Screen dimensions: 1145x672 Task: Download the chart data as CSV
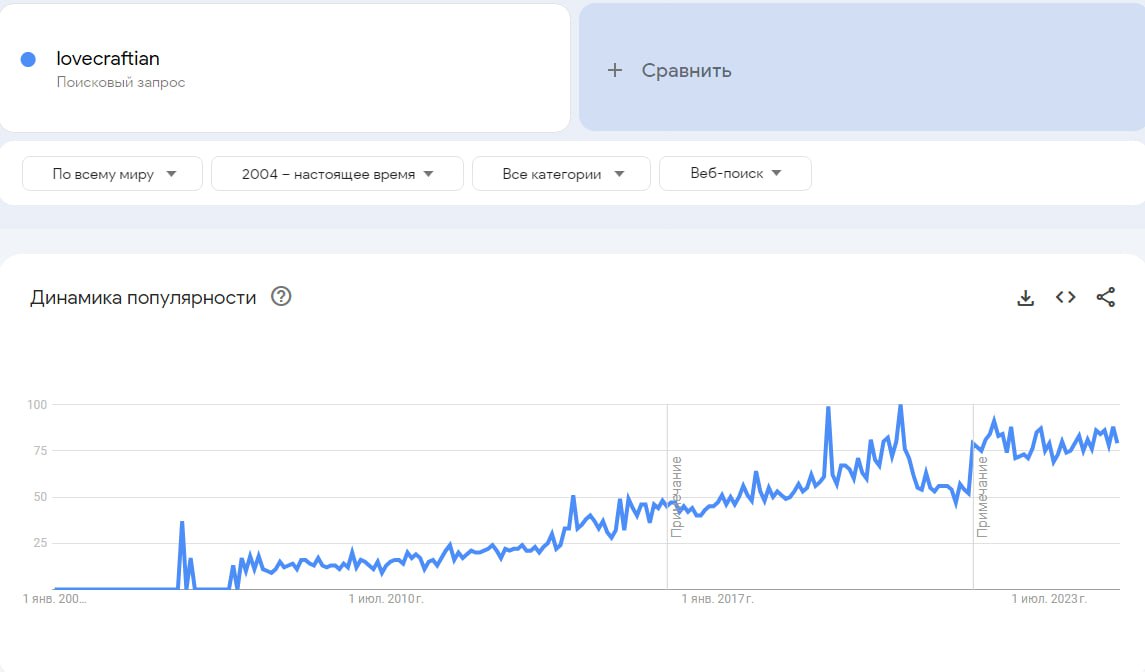tap(1025, 297)
